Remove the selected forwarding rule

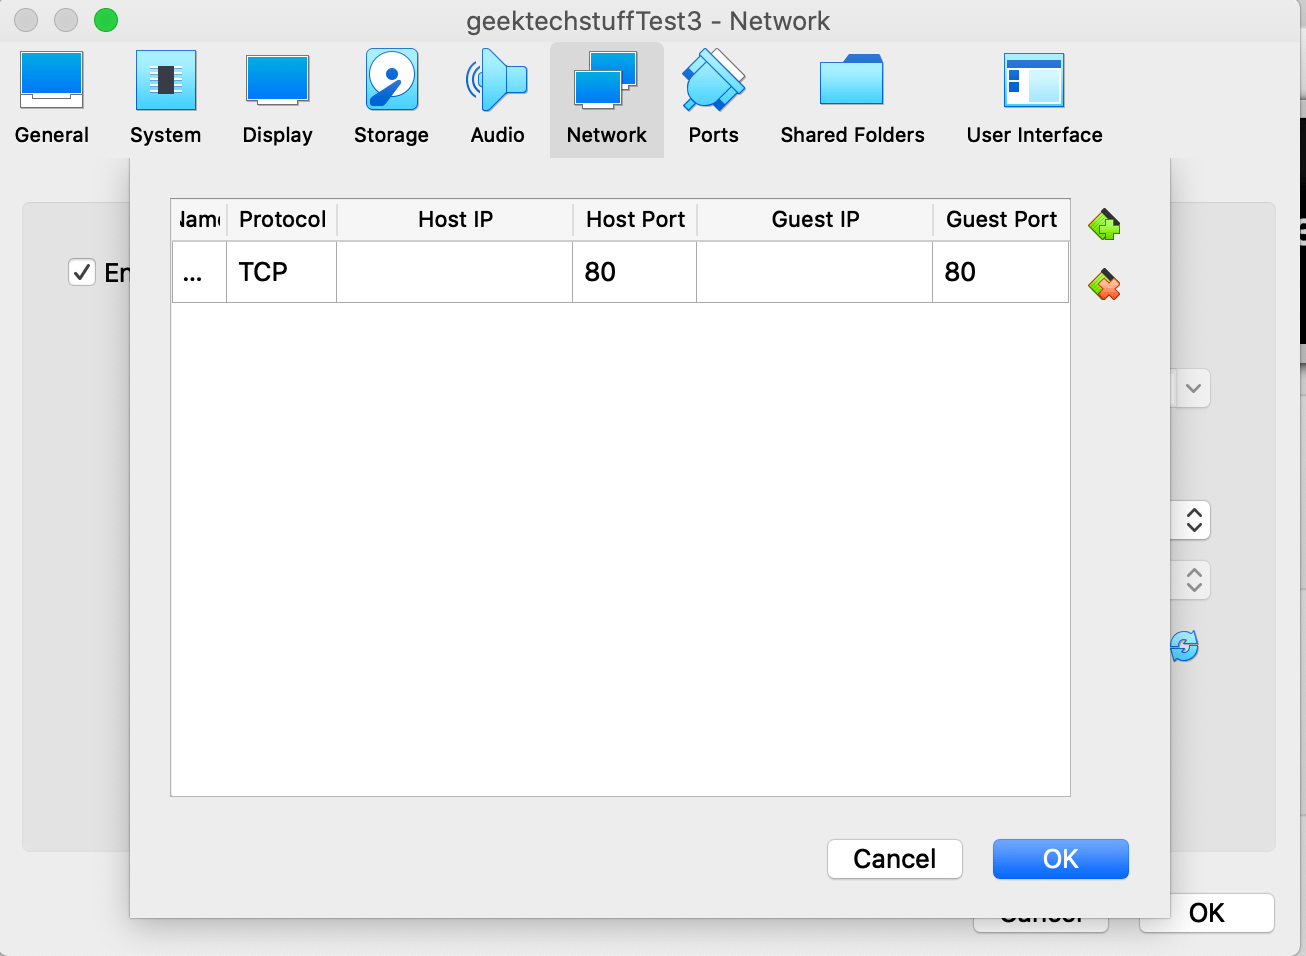[x=1103, y=285]
